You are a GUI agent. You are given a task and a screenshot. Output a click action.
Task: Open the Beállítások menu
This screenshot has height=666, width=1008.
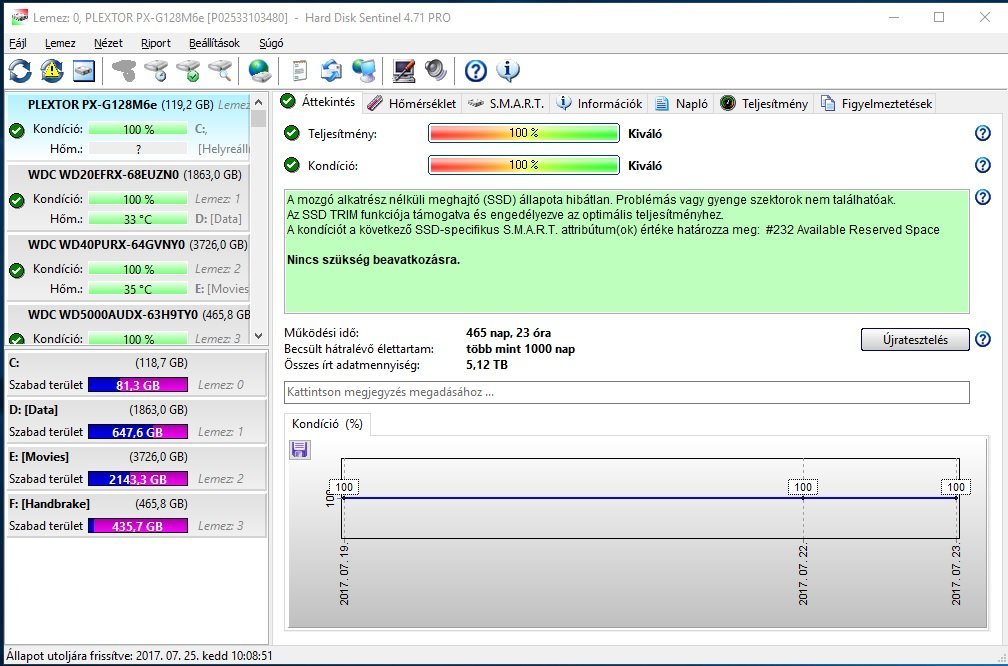(214, 43)
